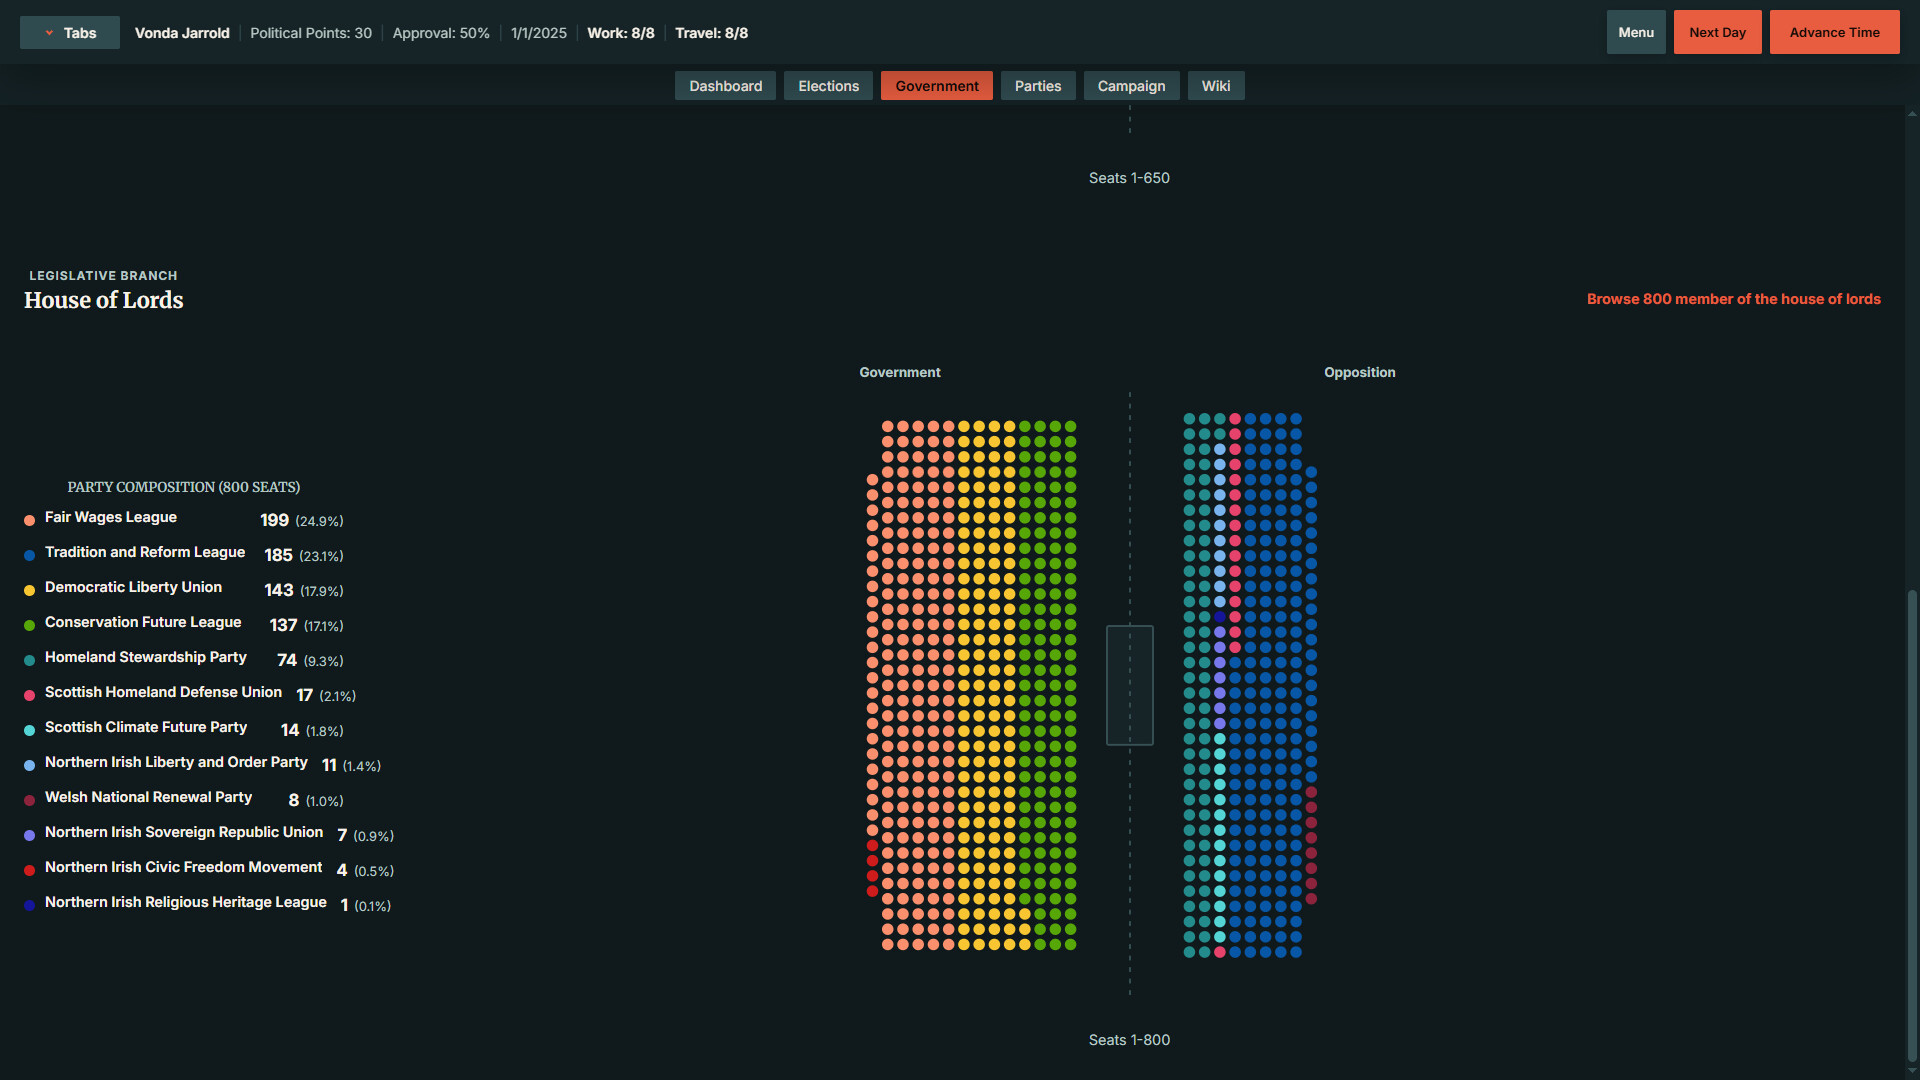1920x1080 pixels.
Task: Click the Democratic Liberty Union color dot
Action: 30,590
